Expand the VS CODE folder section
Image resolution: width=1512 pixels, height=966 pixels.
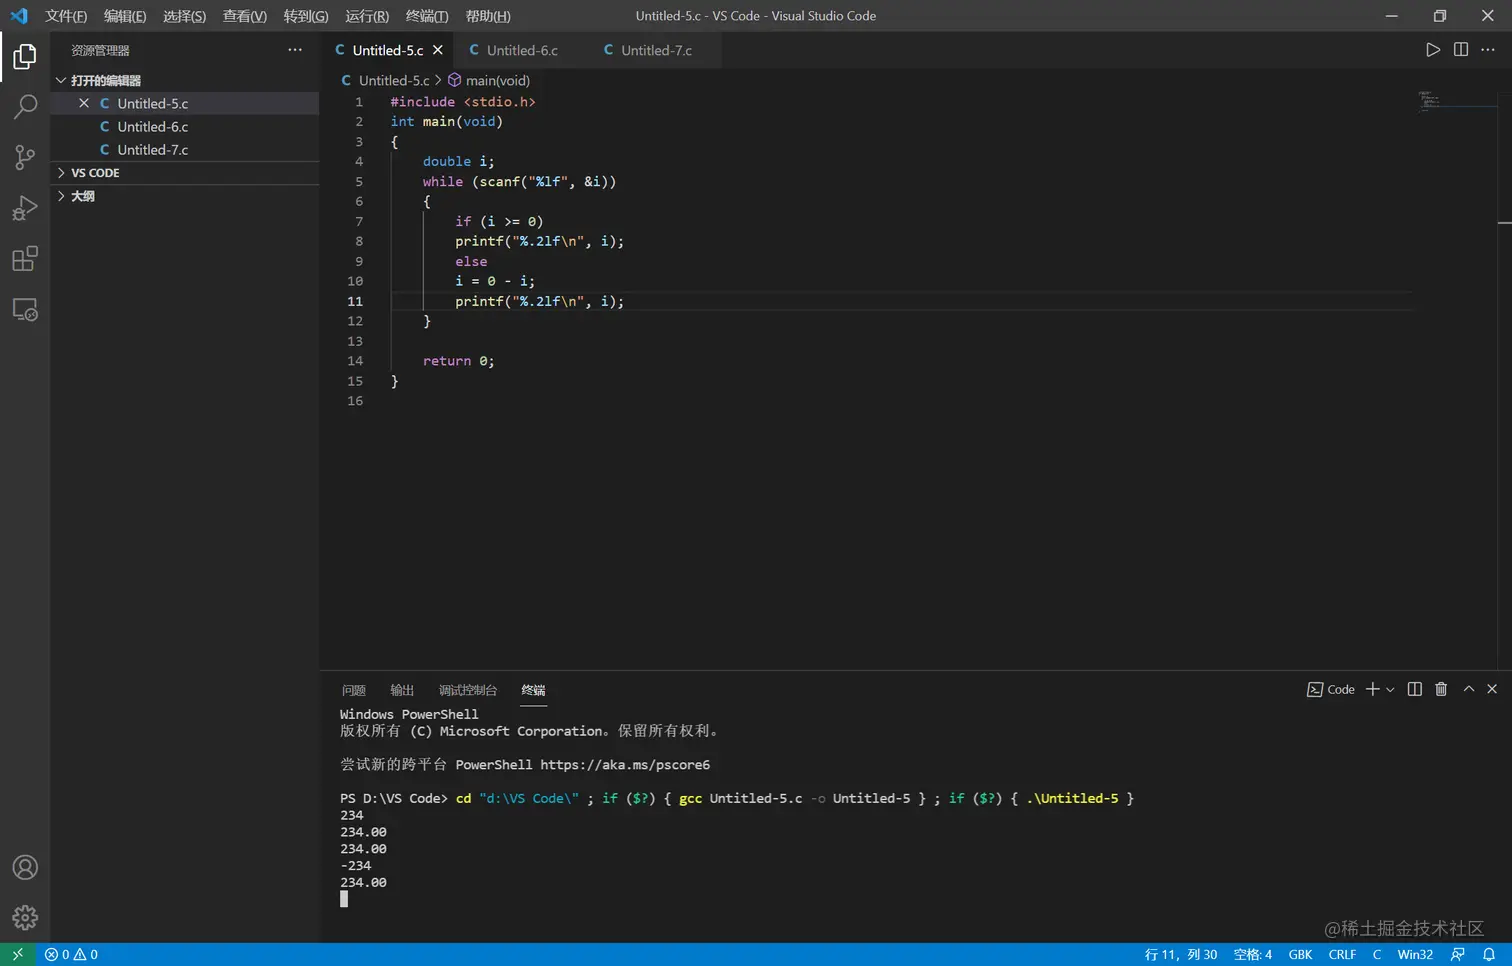tap(61, 173)
